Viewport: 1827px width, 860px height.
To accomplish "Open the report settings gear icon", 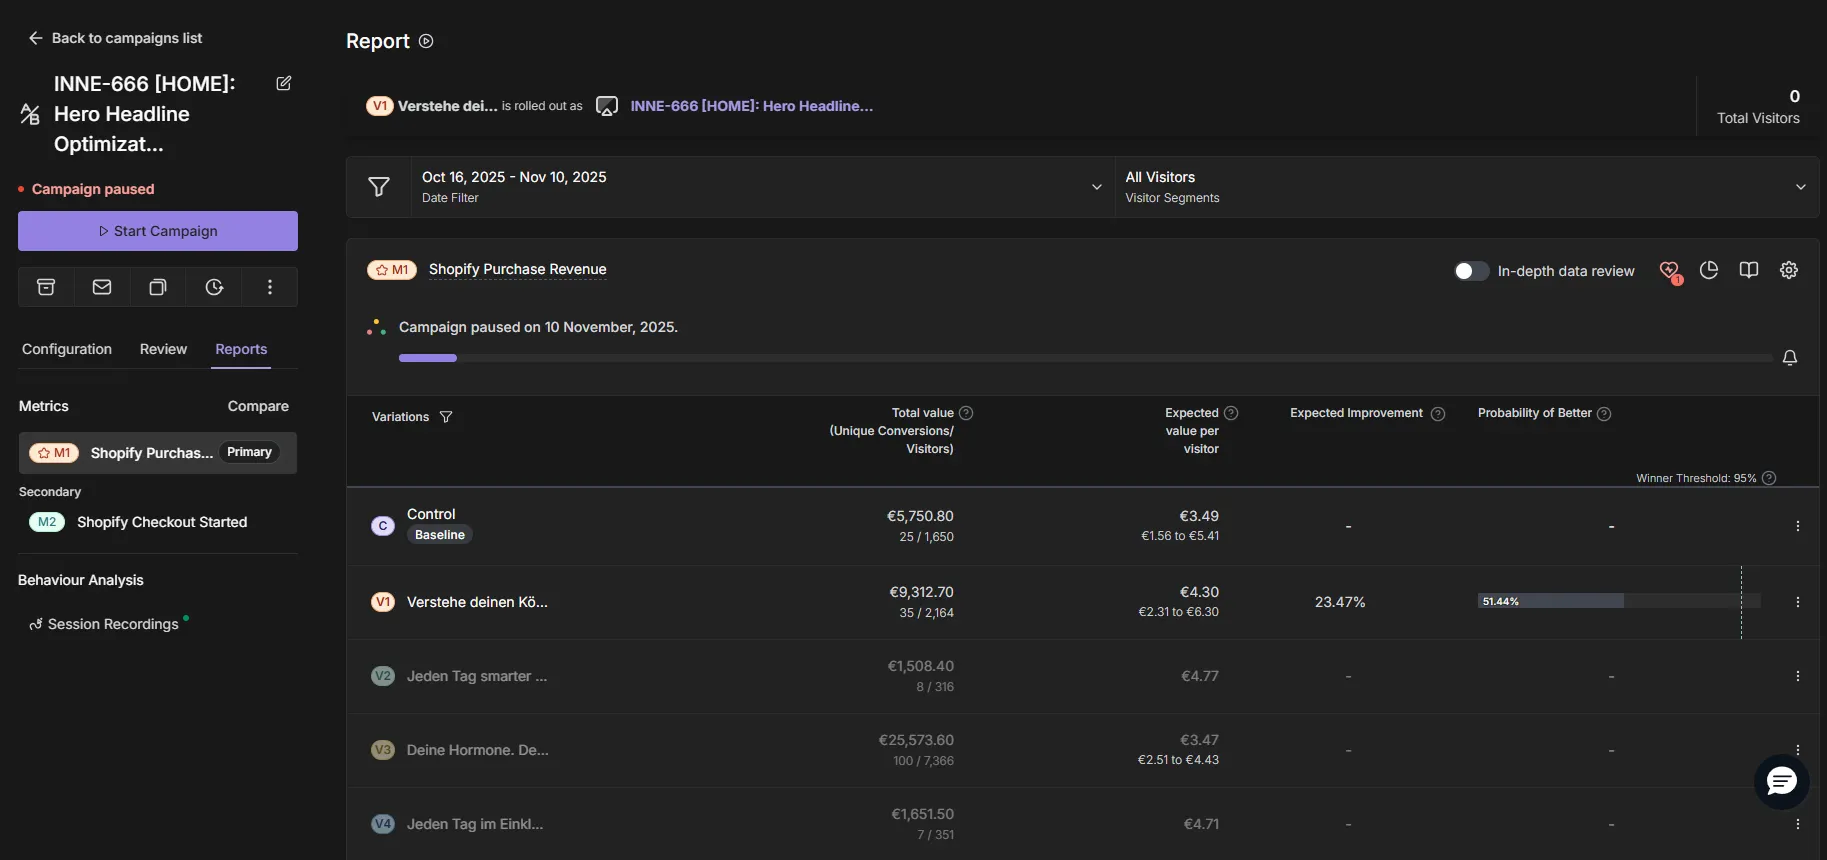I will [1789, 270].
